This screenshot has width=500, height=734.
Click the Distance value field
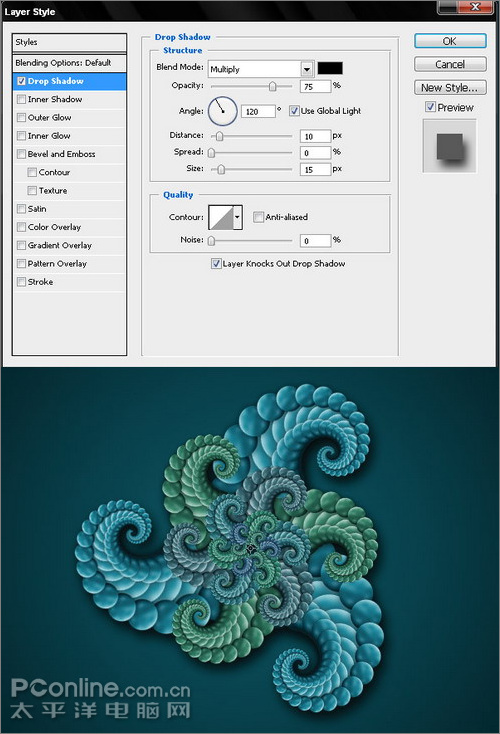pyautogui.click(x=316, y=136)
